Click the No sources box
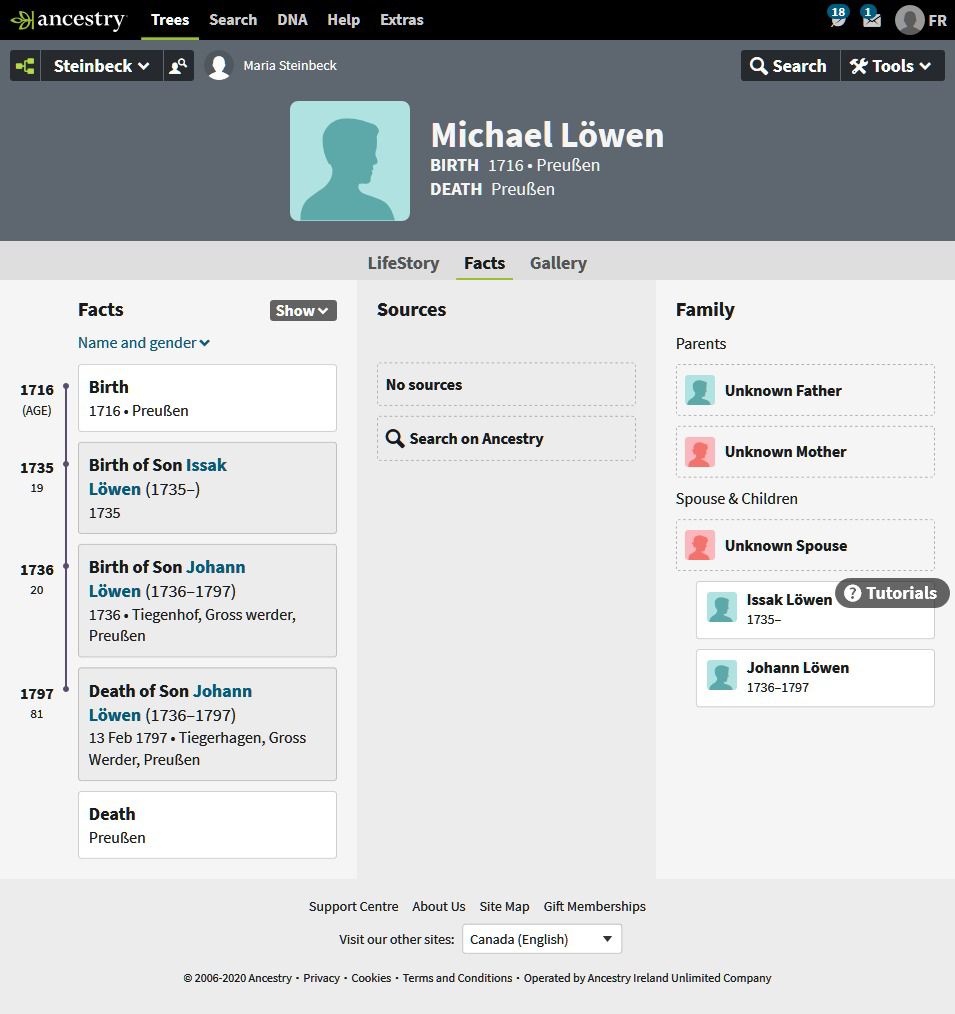This screenshot has height=1014, width=955. click(x=506, y=385)
